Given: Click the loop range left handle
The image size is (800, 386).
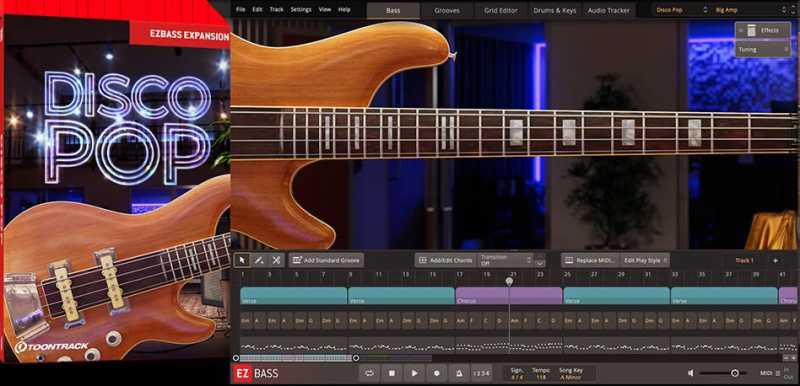Looking at the screenshot, I should [x=236, y=358].
